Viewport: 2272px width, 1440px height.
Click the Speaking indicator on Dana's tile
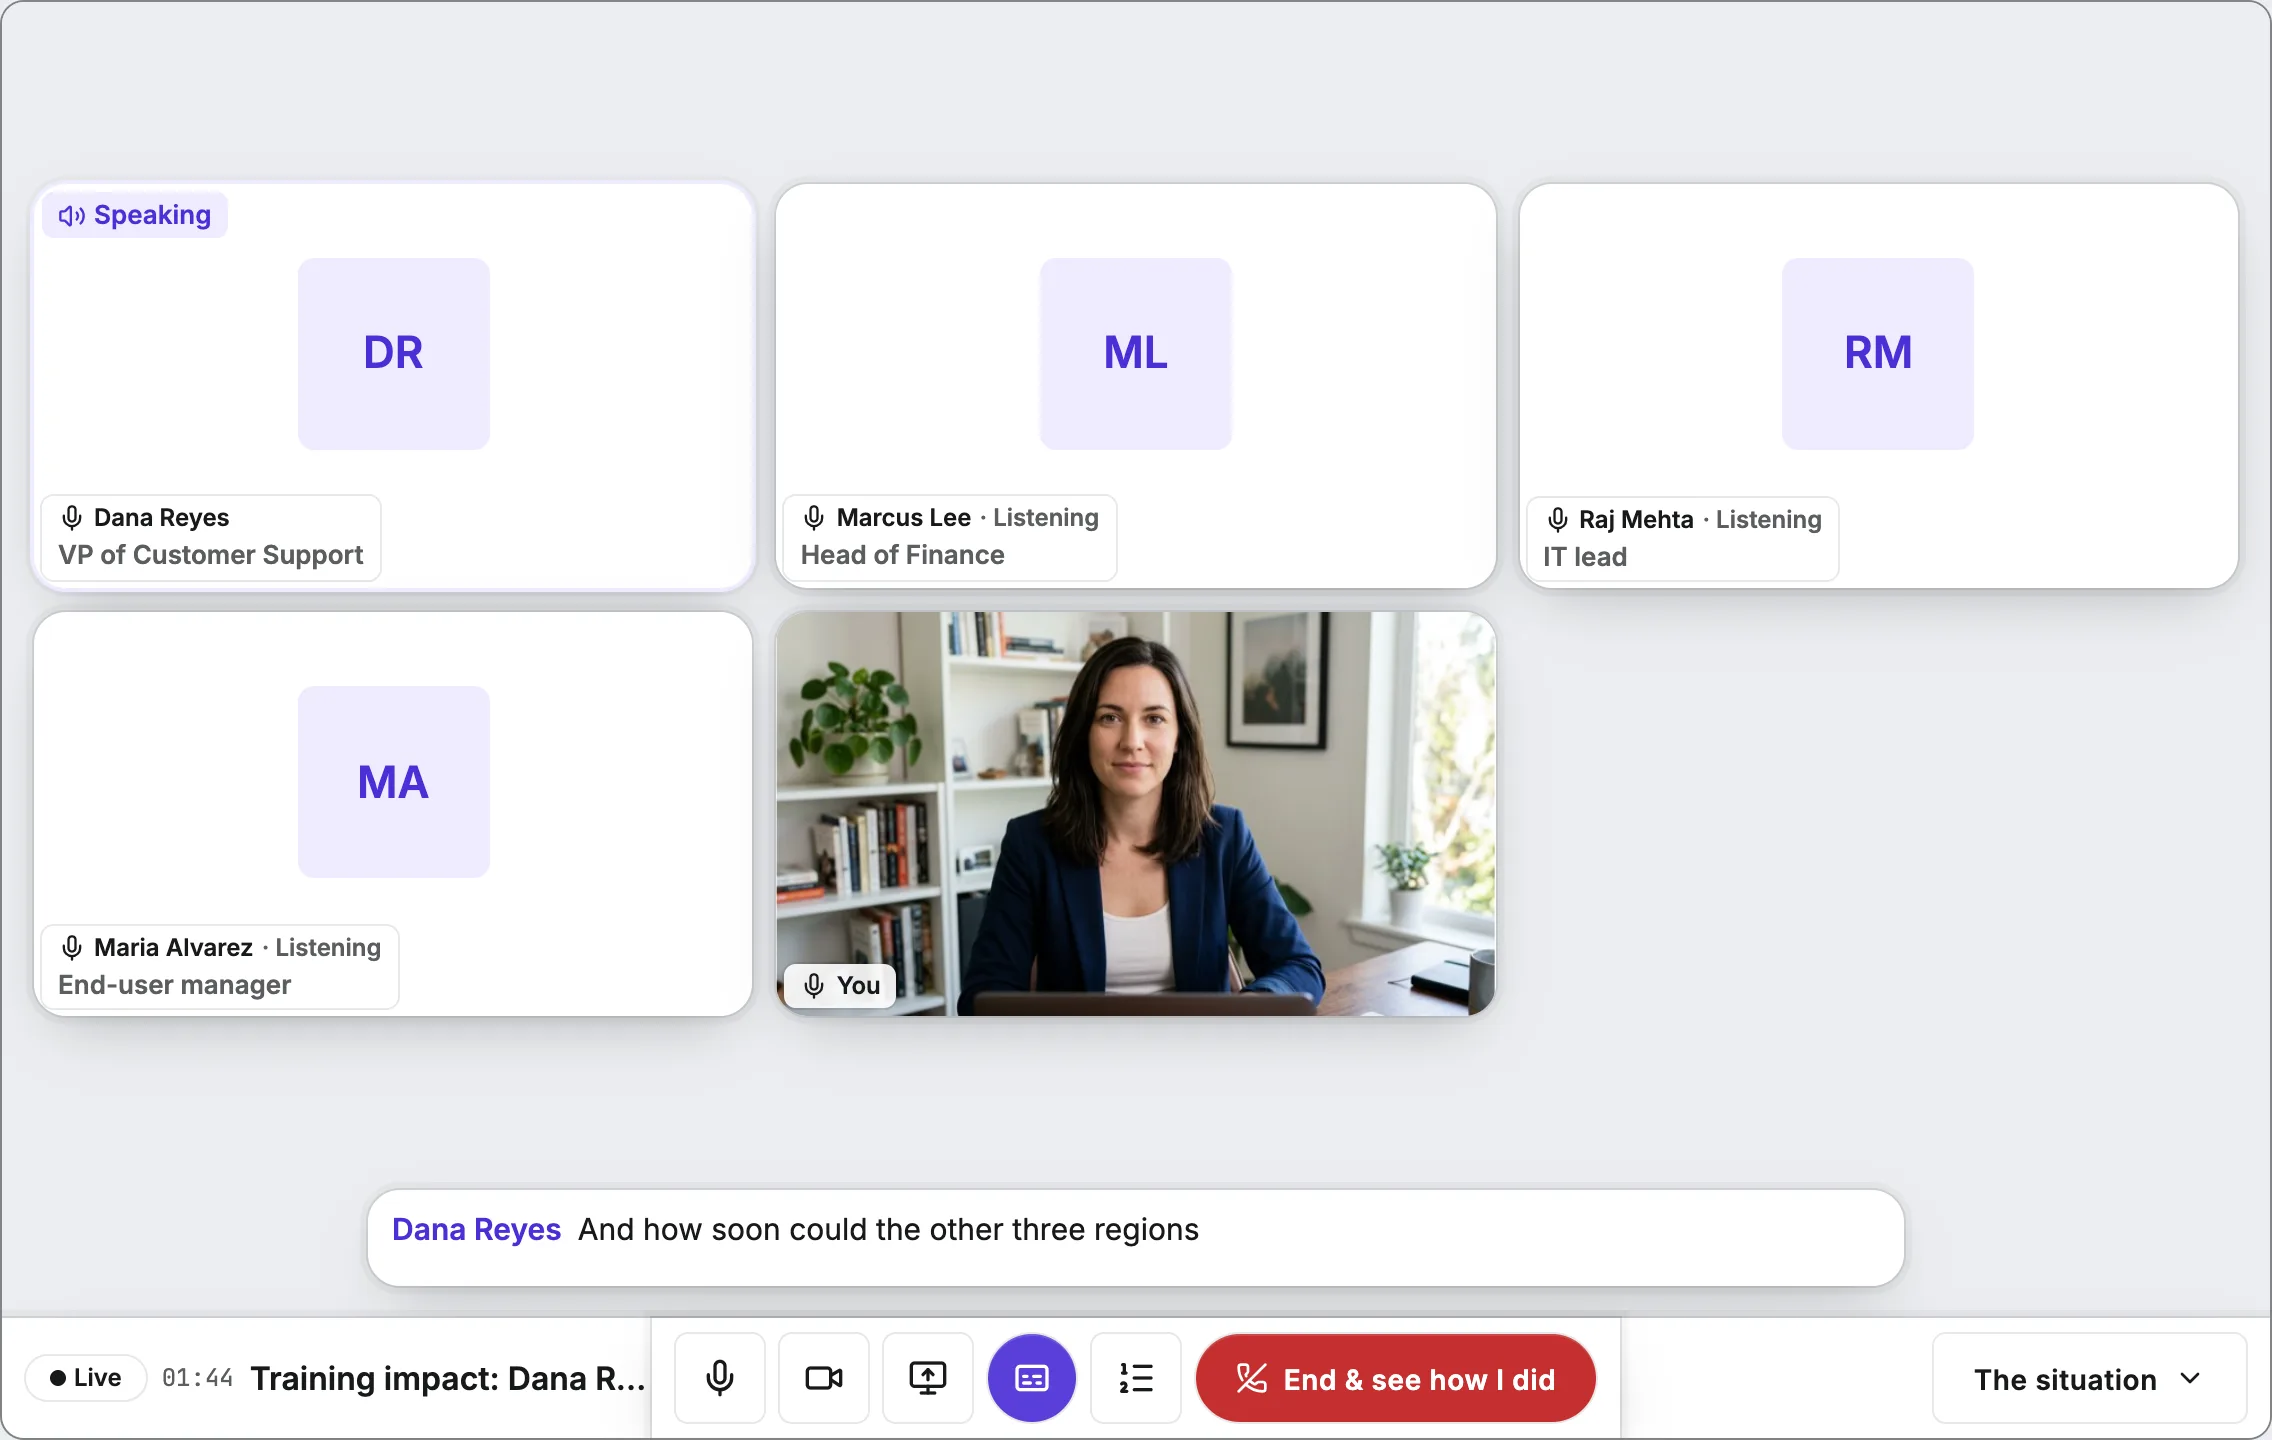pos(135,215)
